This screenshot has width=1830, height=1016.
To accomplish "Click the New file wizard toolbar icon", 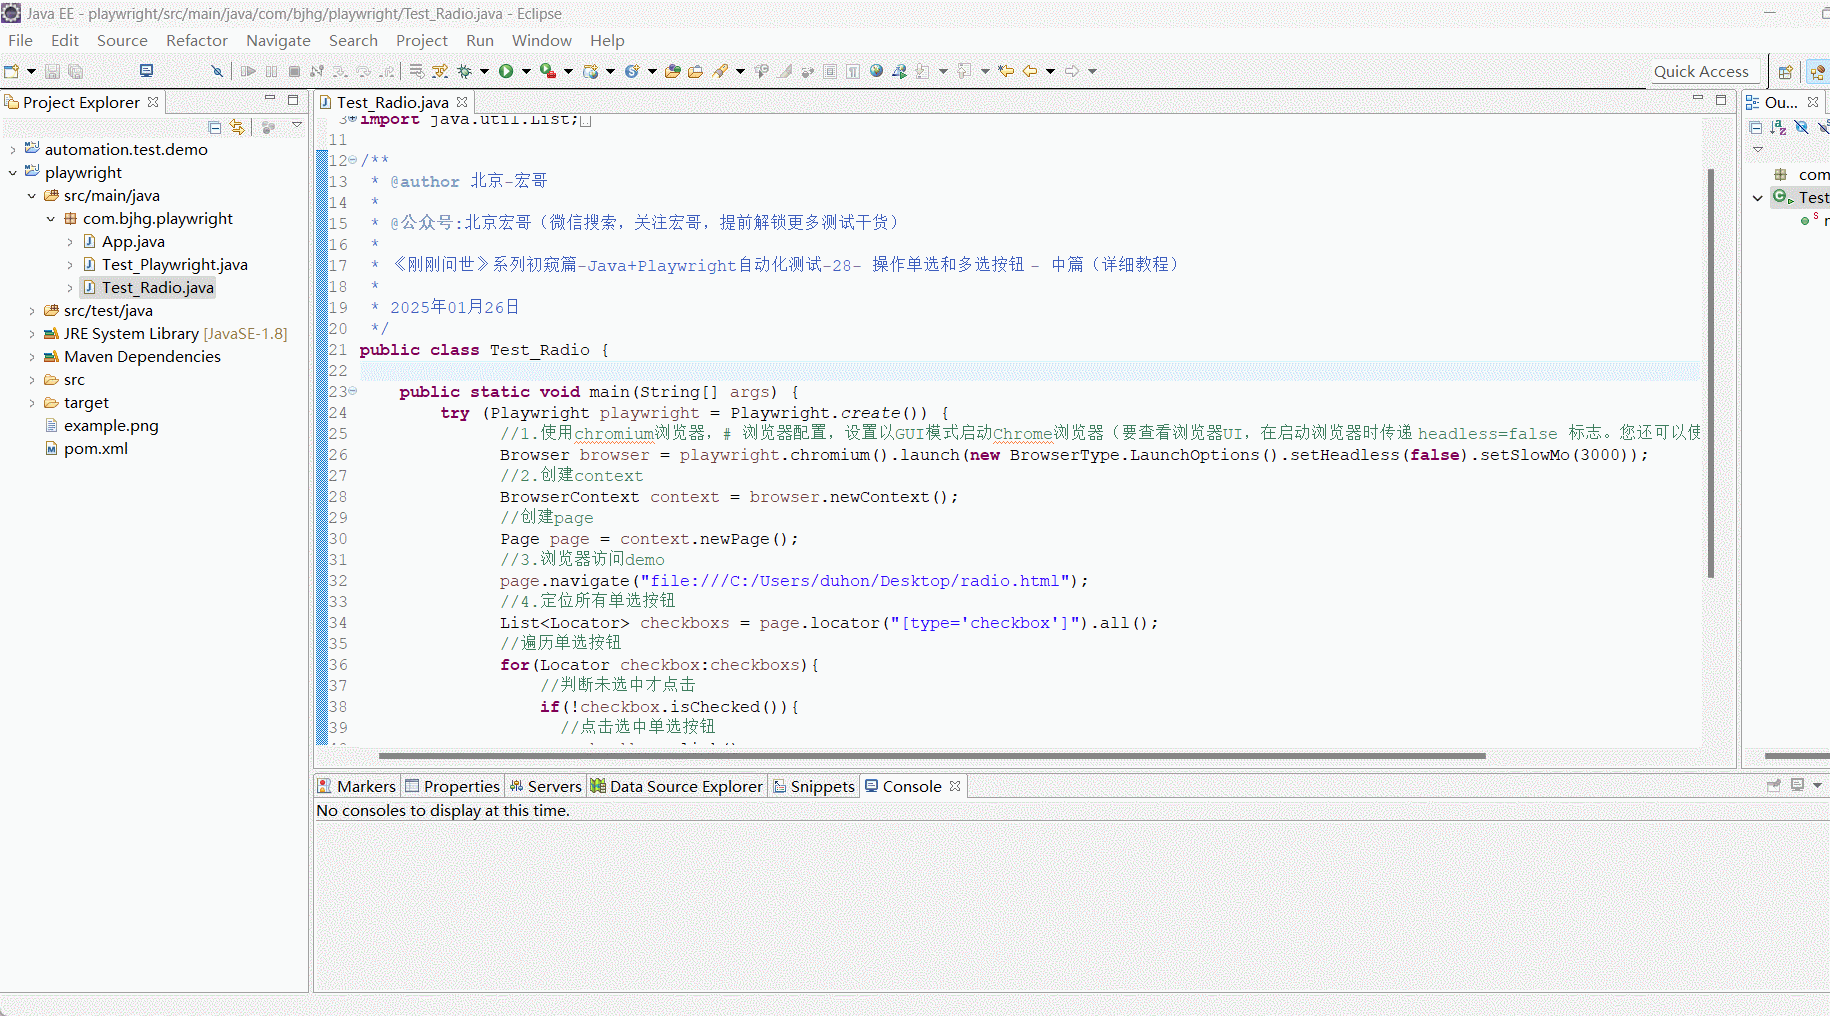I will tap(12, 71).
